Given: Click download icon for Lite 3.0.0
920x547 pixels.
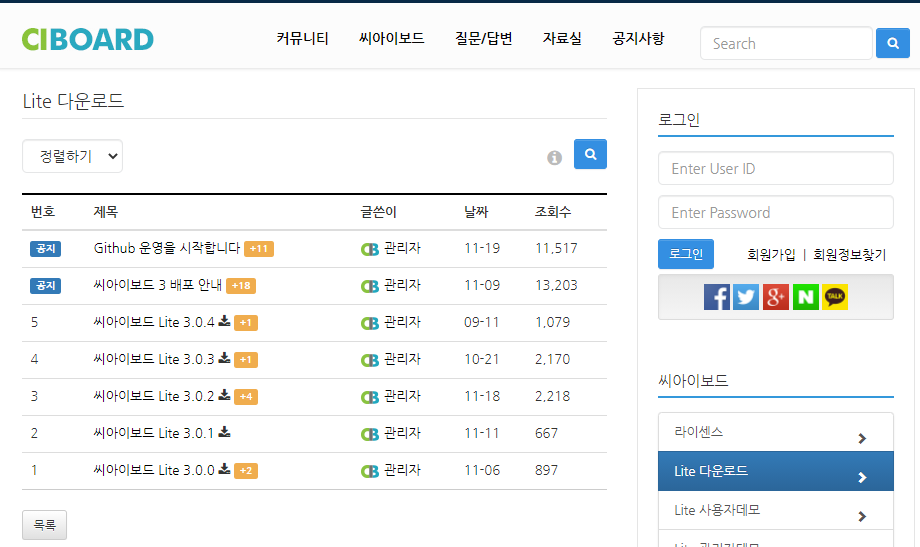Looking at the screenshot, I should 224,469.
